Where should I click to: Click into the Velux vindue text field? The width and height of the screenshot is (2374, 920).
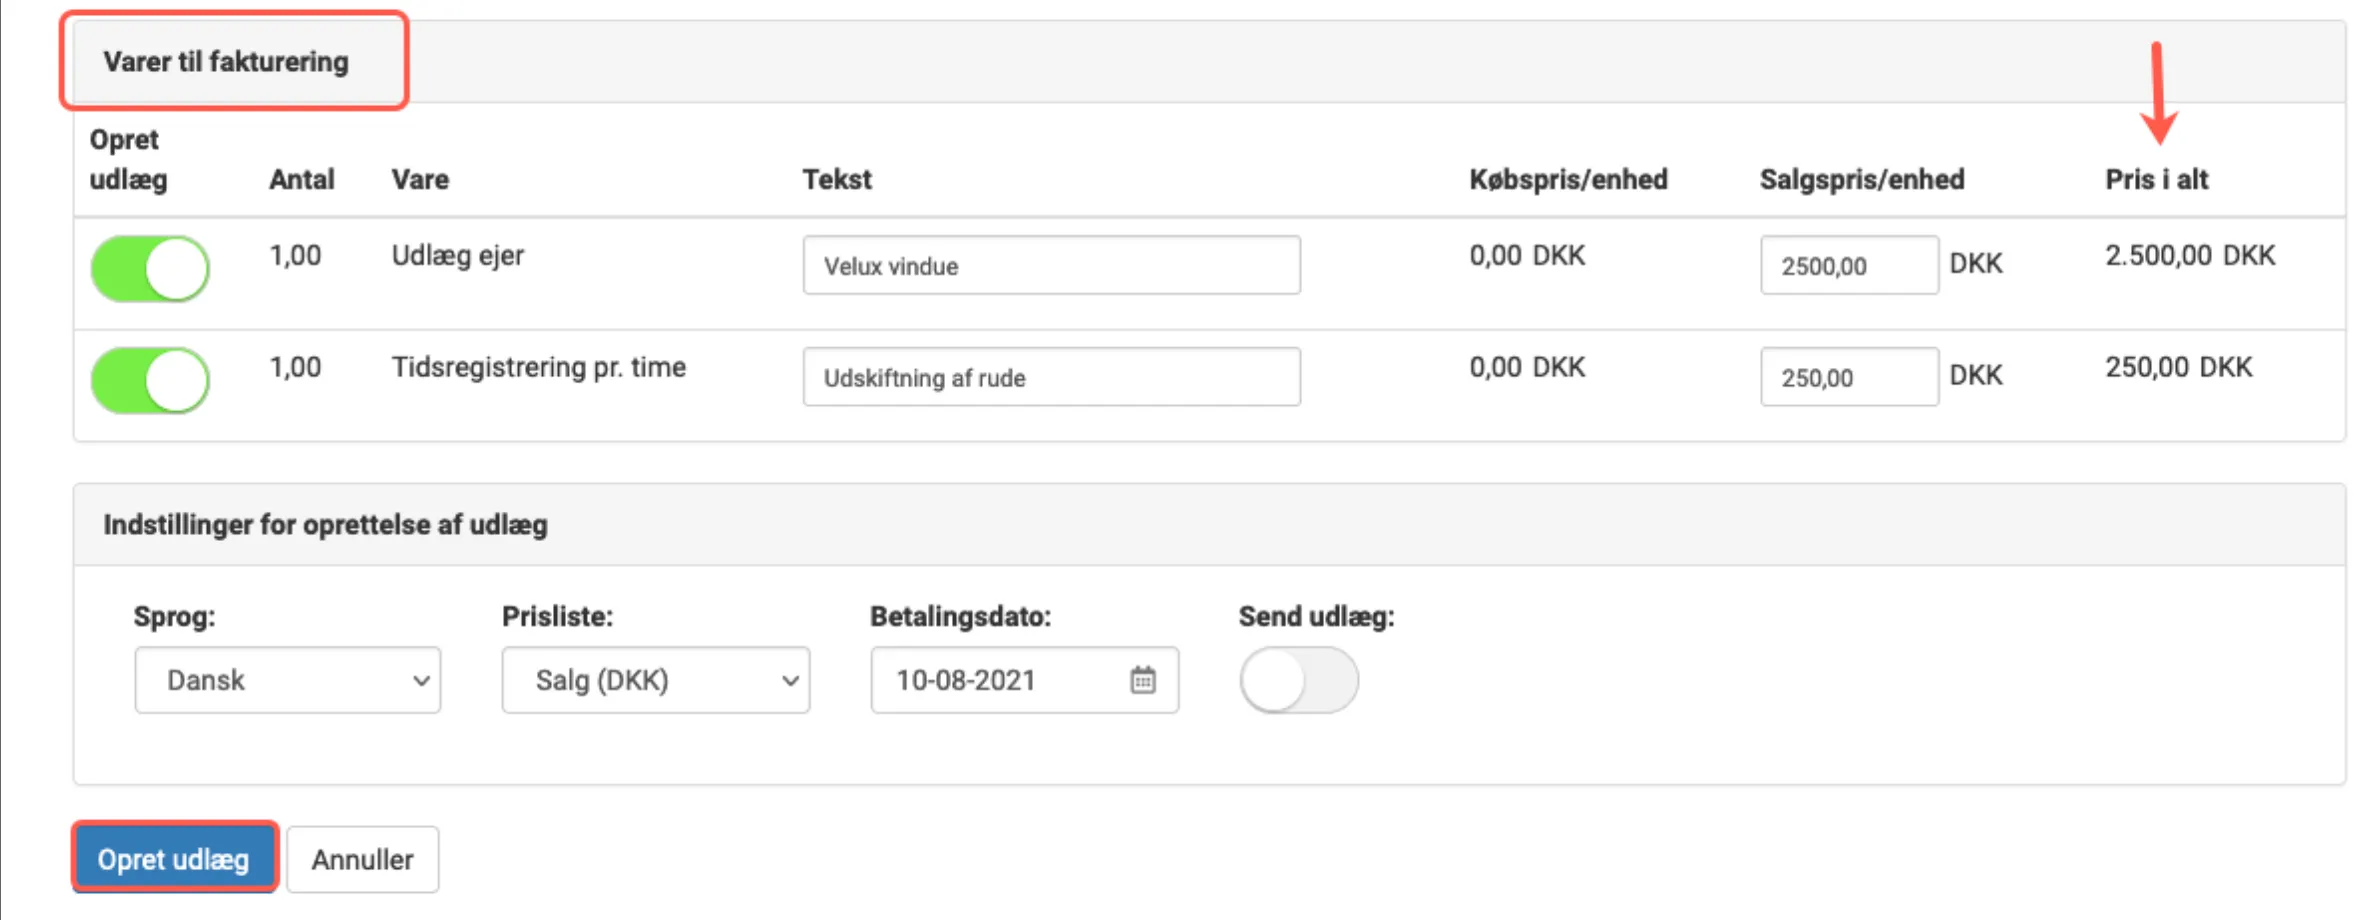pos(1050,266)
